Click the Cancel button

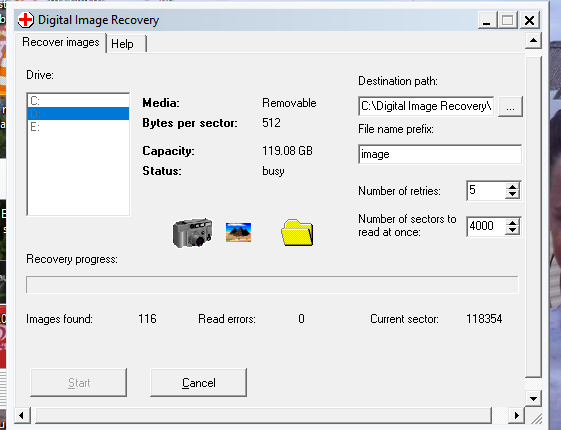(199, 383)
